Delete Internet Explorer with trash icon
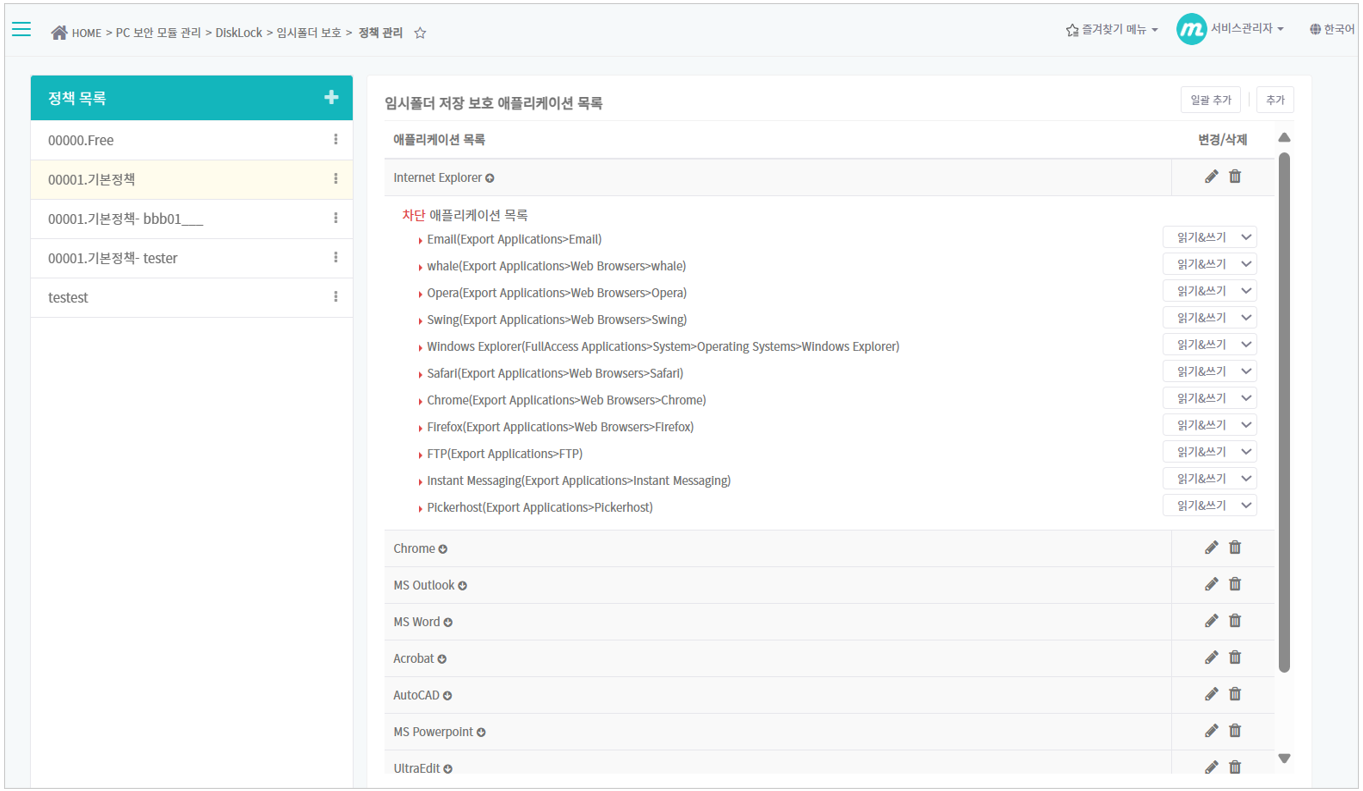This screenshot has height=791, width=1363. tap(1235, 176)
